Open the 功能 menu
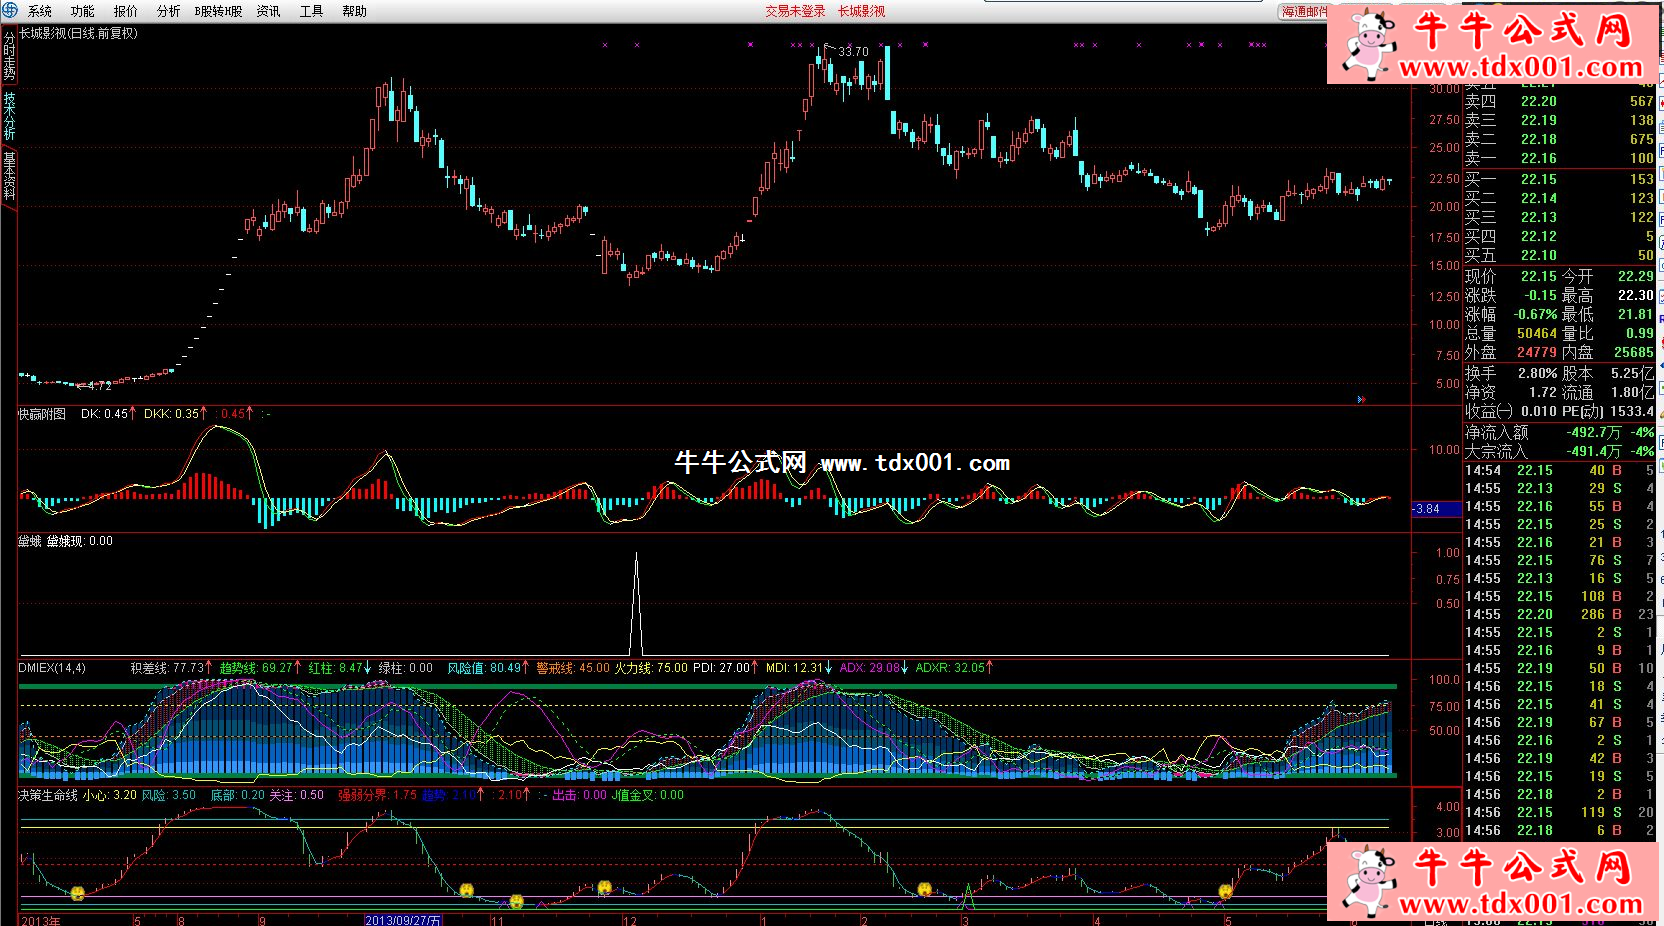Screen dimensions: 1664x926 click(83, 11)
